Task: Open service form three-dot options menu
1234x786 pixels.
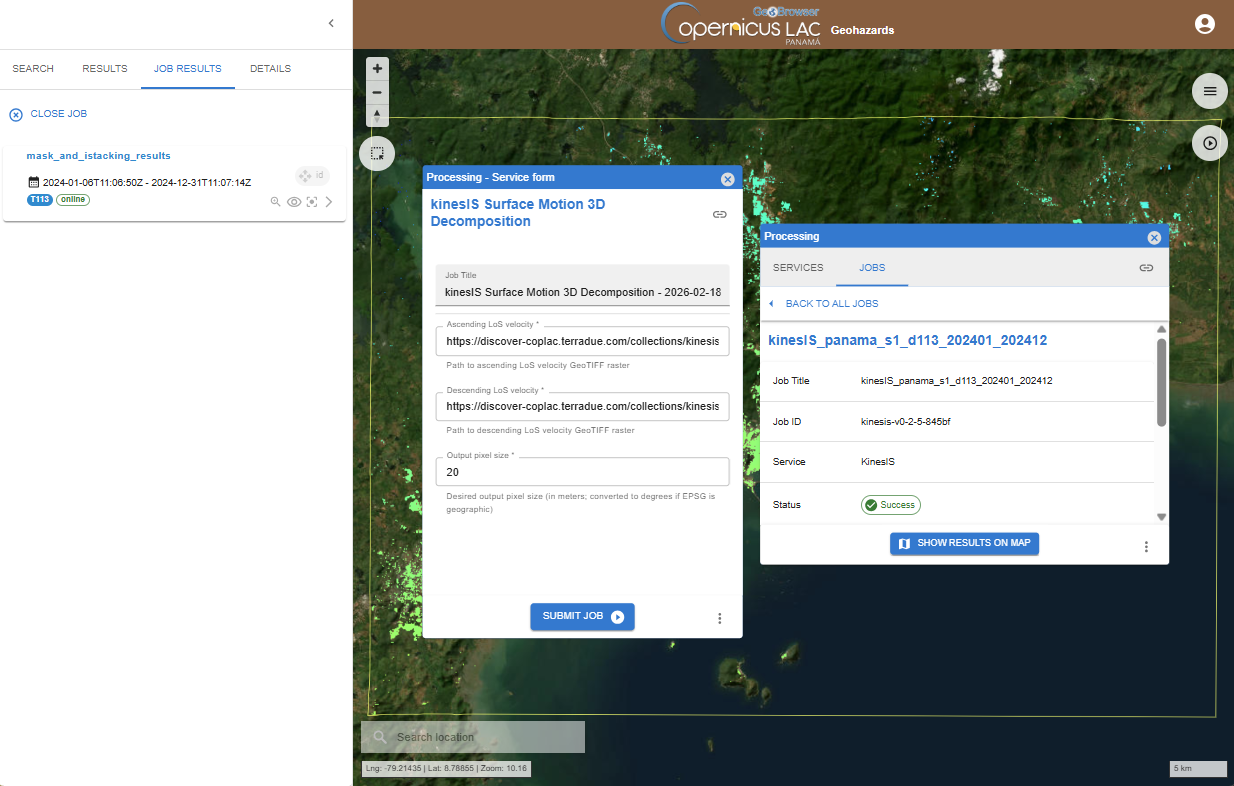Action: tap(719, 618)
